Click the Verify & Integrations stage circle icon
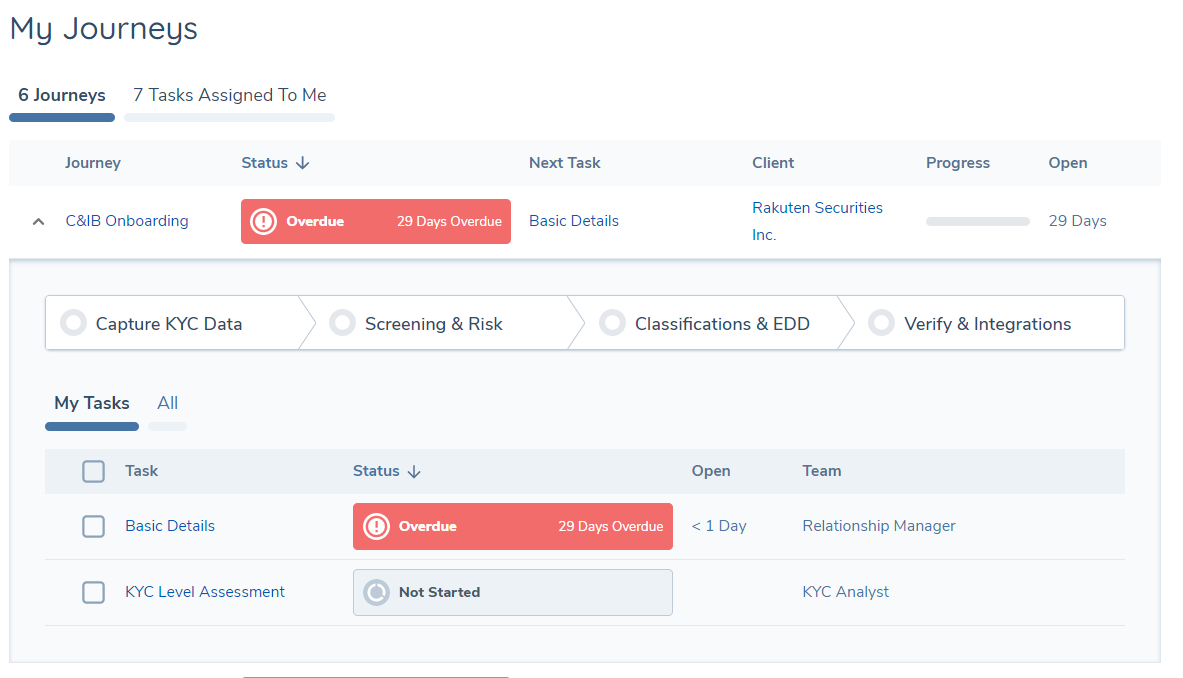The width and height of the screenshot is (1183, 678). click(x=881, y=323)
